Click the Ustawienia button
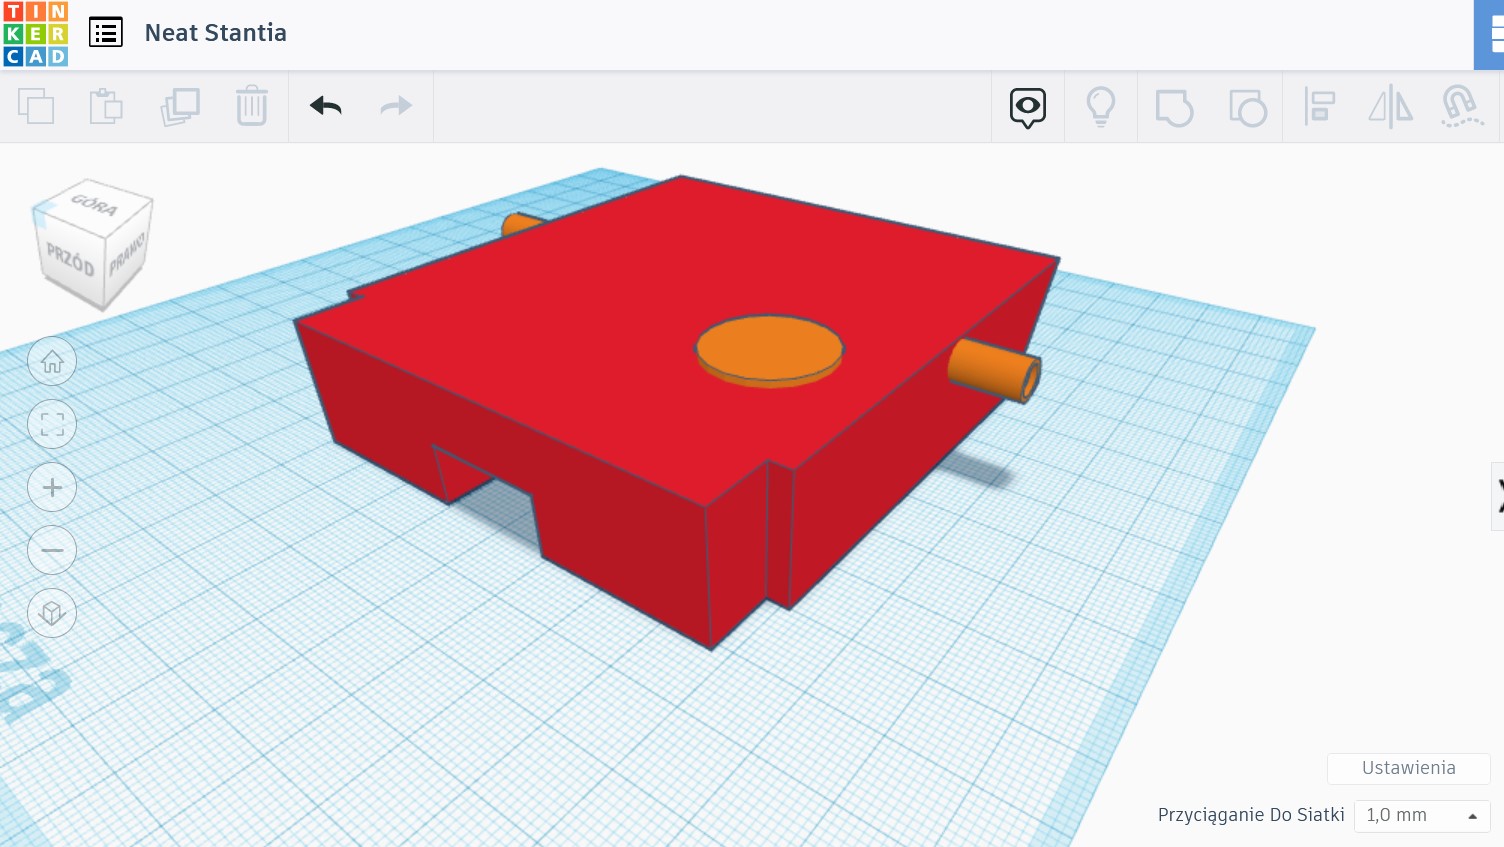Image resolution: width=1504 pixels, height=847 pixels. click(x=1408, y=768)
